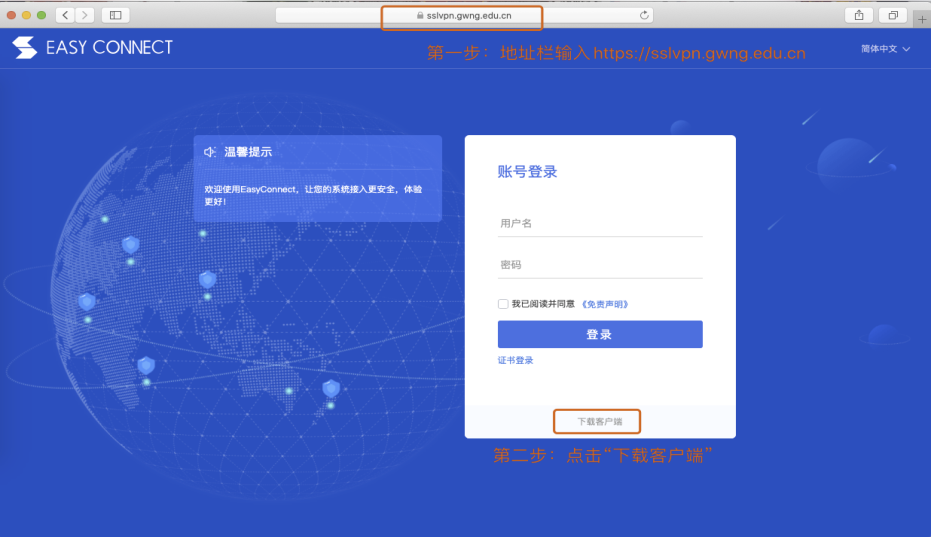Image resolution: width=931 pixels, height=537 pixels.
Task: Click the speaker icon beside 温馨提示
Action: [x=210, y=152]
